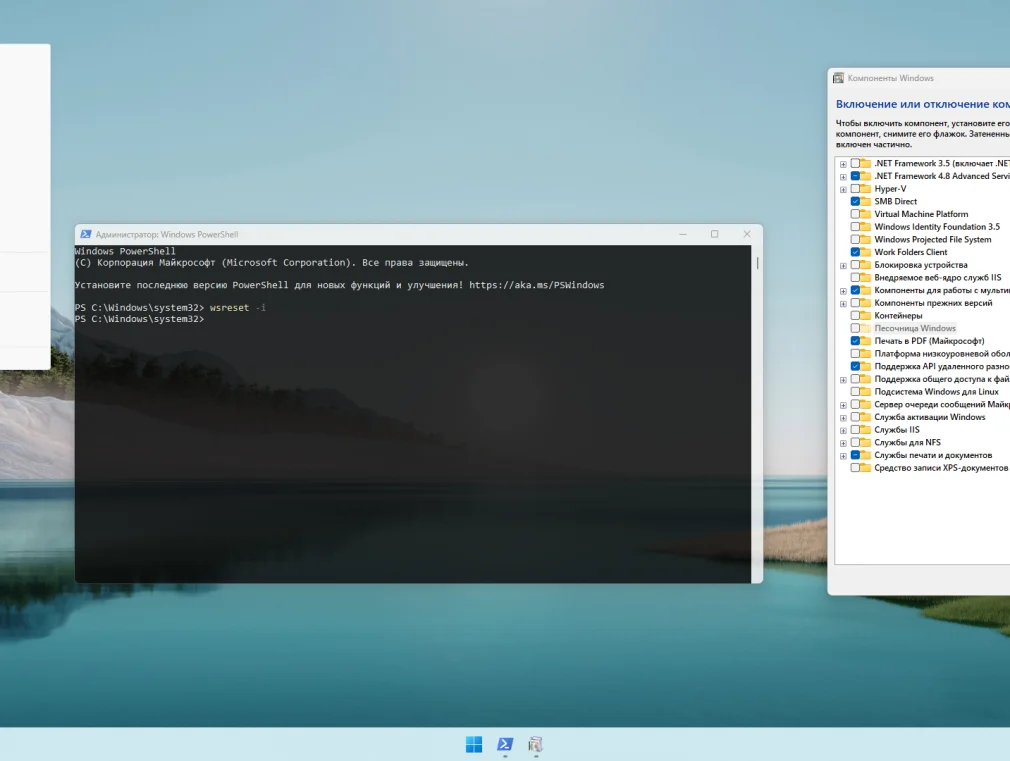Click the Компоненты Windows title bar icon
Image resolution: width=1010 pixels, height=761 pixels.
click(x=838, y=78)
